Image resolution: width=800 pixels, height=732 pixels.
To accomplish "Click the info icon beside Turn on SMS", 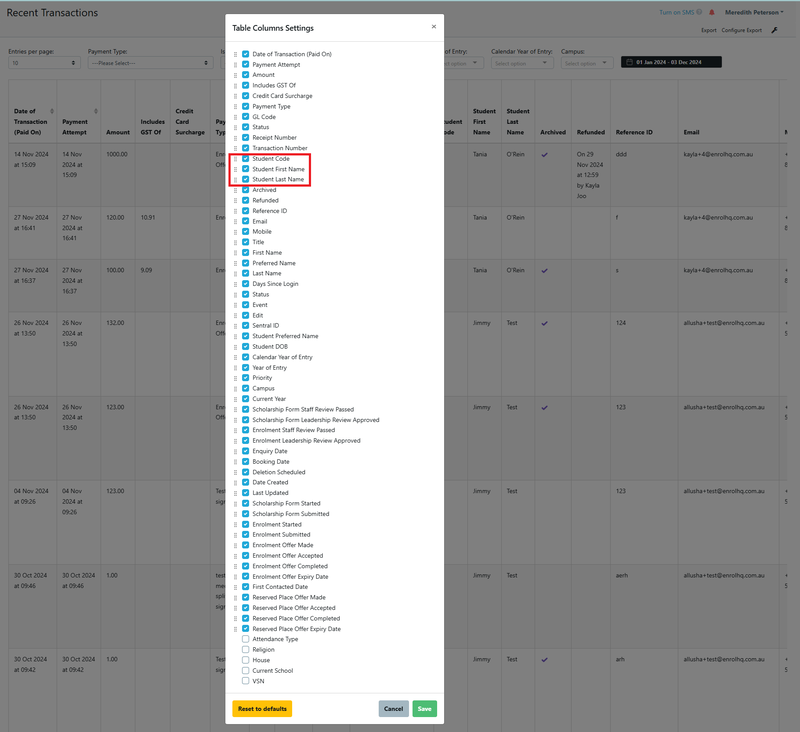I will pos(699,11).
